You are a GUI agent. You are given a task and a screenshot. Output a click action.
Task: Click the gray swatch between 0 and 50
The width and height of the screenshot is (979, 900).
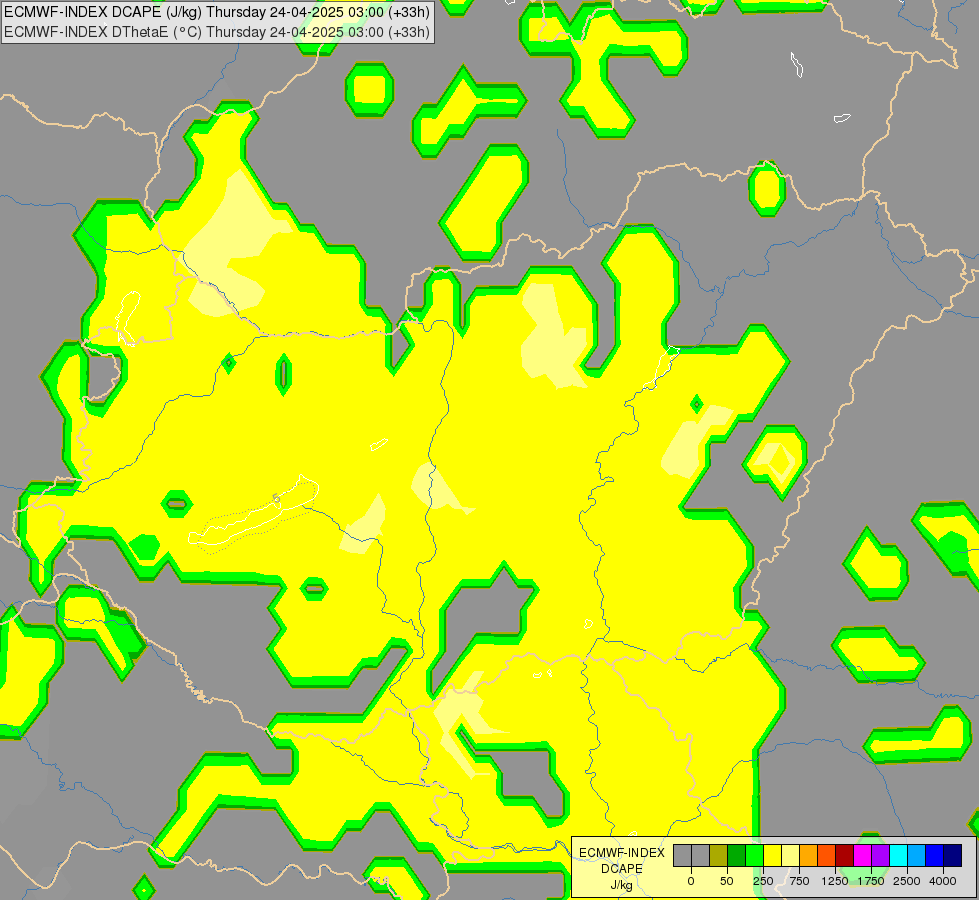(x=701, y=856)
